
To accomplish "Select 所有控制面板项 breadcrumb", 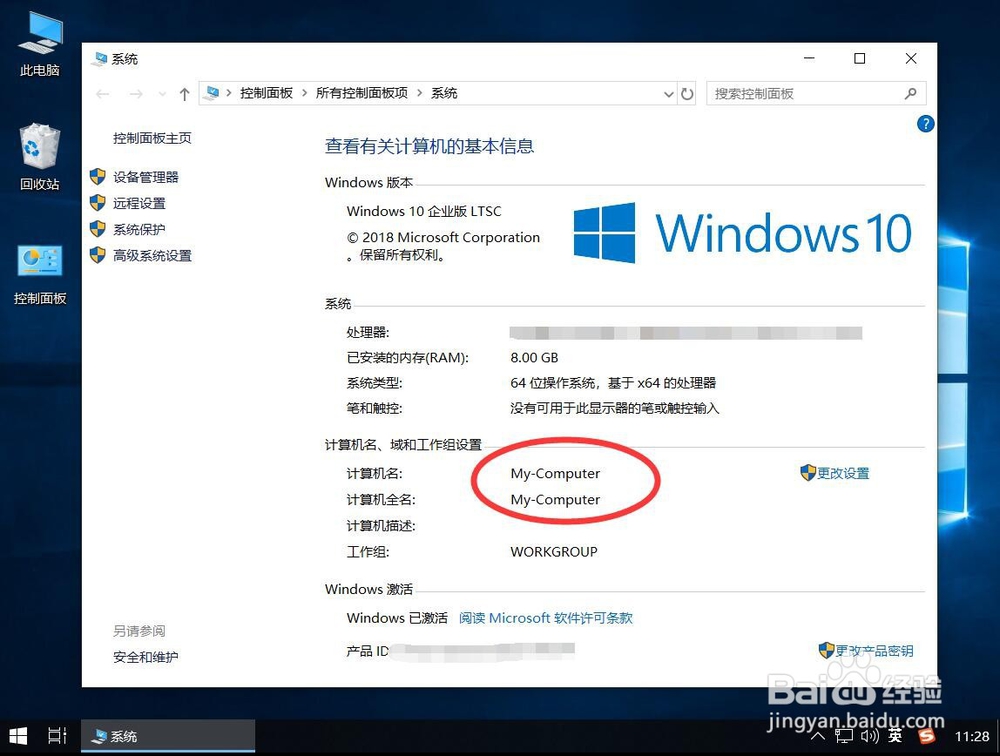I will click(x=362, y=93).
